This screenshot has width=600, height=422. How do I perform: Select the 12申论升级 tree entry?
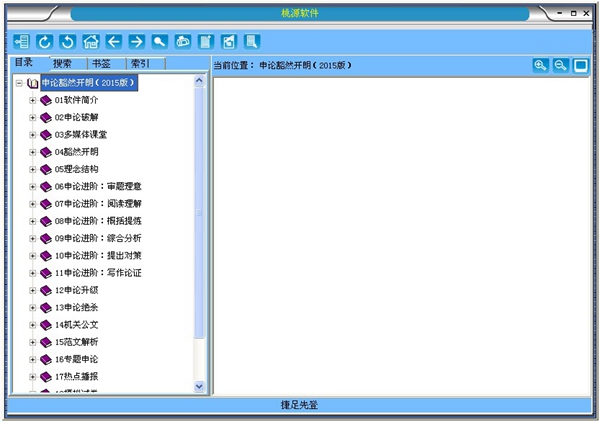click(76, 290)
